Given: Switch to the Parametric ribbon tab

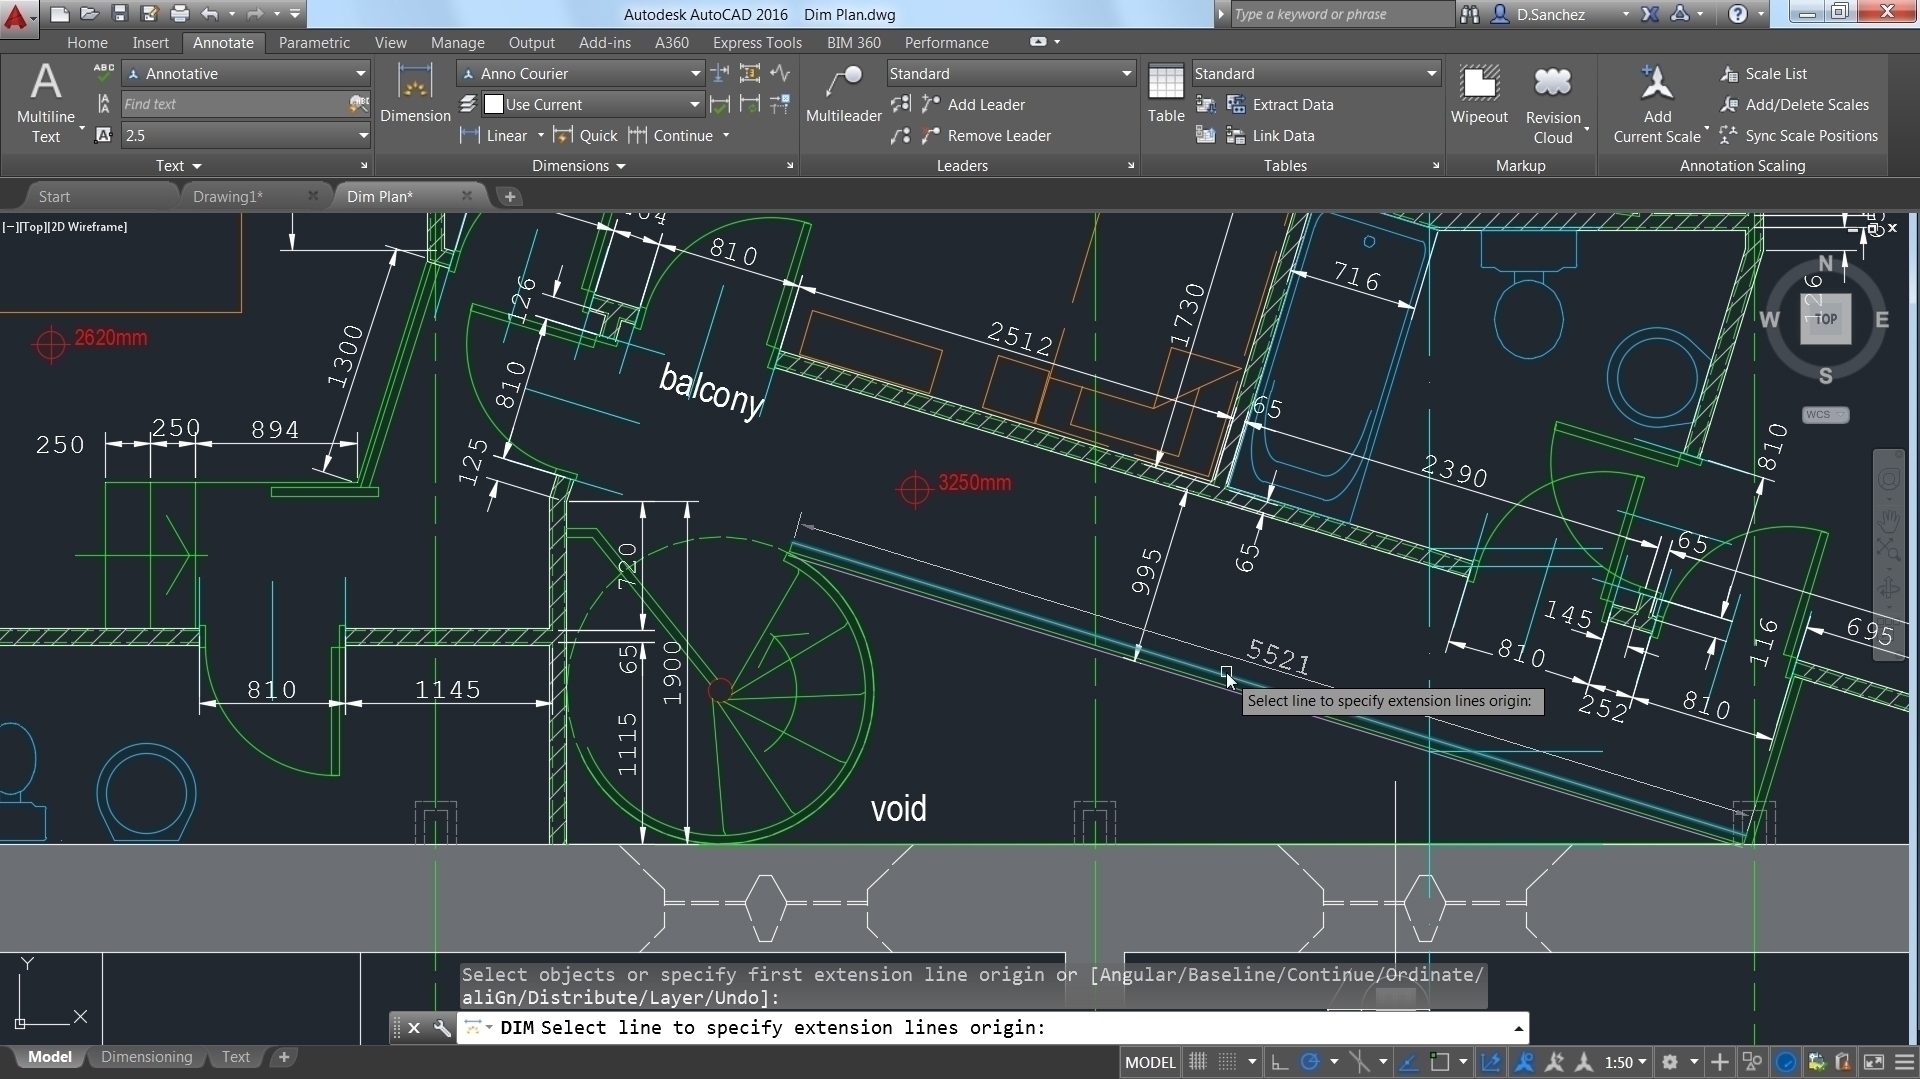Looking at the screenshot, I should click(314, 42).
